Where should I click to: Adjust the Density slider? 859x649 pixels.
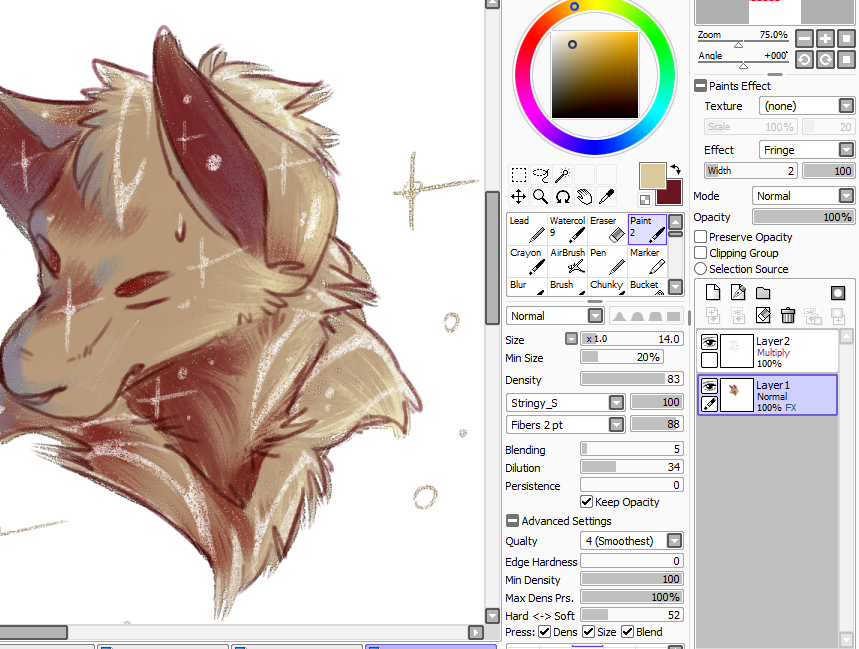pyautogui.click(x=632, y=379)
